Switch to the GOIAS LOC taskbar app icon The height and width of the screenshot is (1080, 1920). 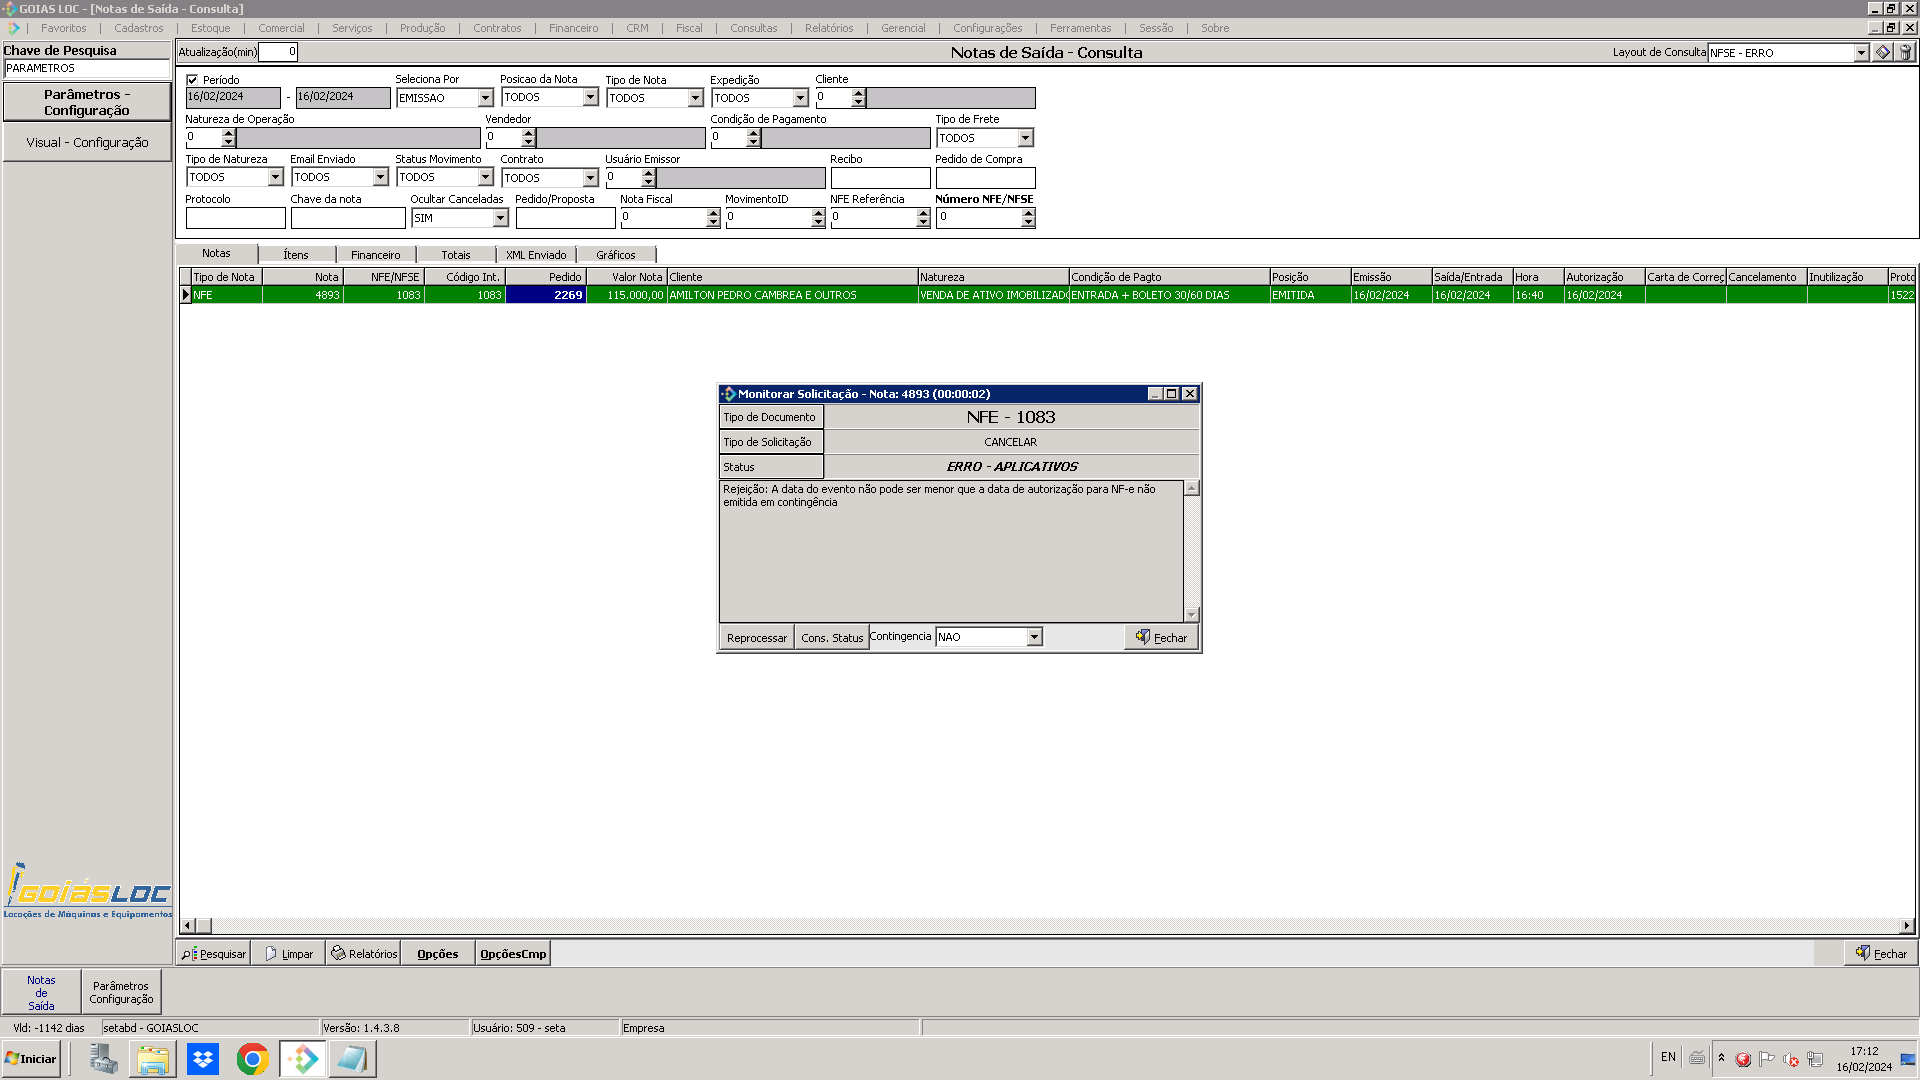303,1059
